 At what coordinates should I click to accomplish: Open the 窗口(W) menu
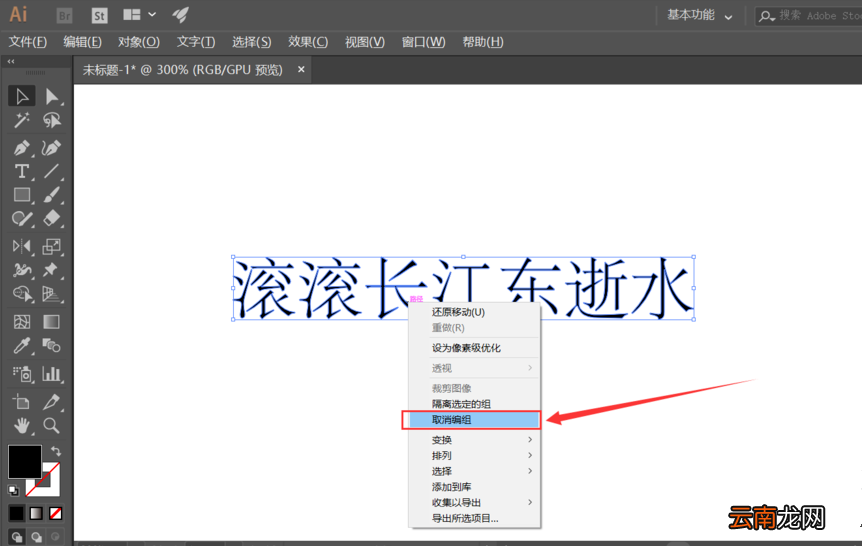(x=423, y=42)
